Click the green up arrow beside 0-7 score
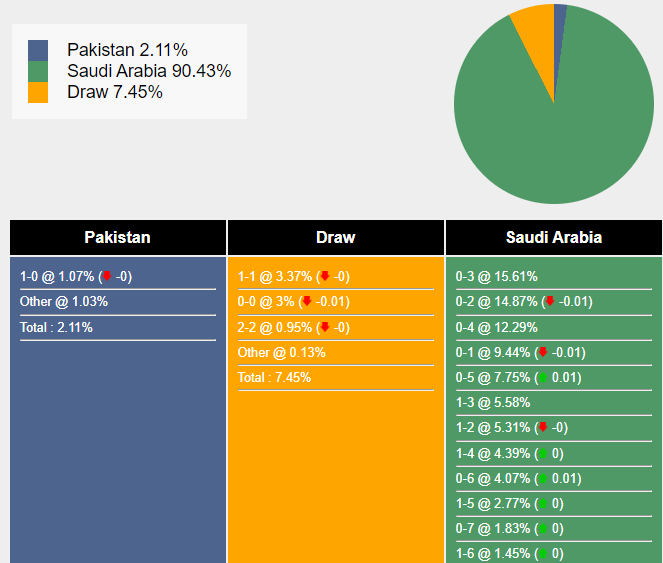663x563 pixels. [542, 529]
